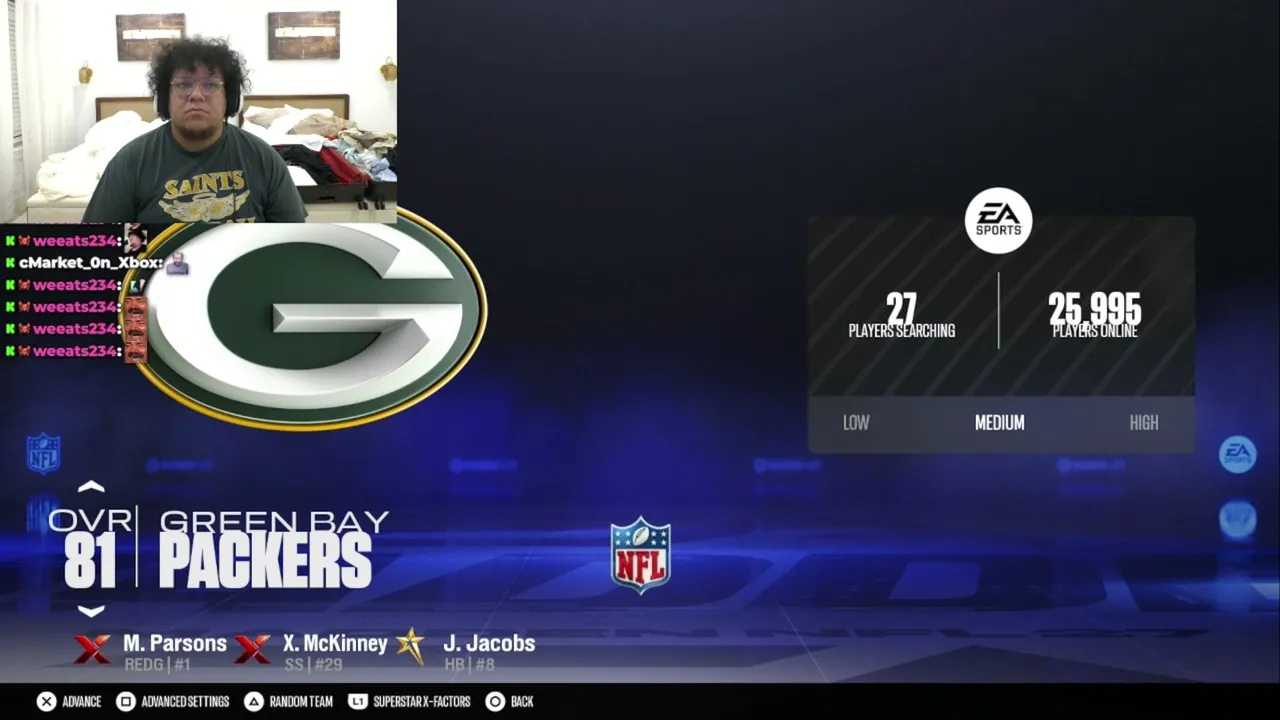The image size is (1280, 720).
Task: Select player name M. Parsons
Action: click(x=175, y=643)
